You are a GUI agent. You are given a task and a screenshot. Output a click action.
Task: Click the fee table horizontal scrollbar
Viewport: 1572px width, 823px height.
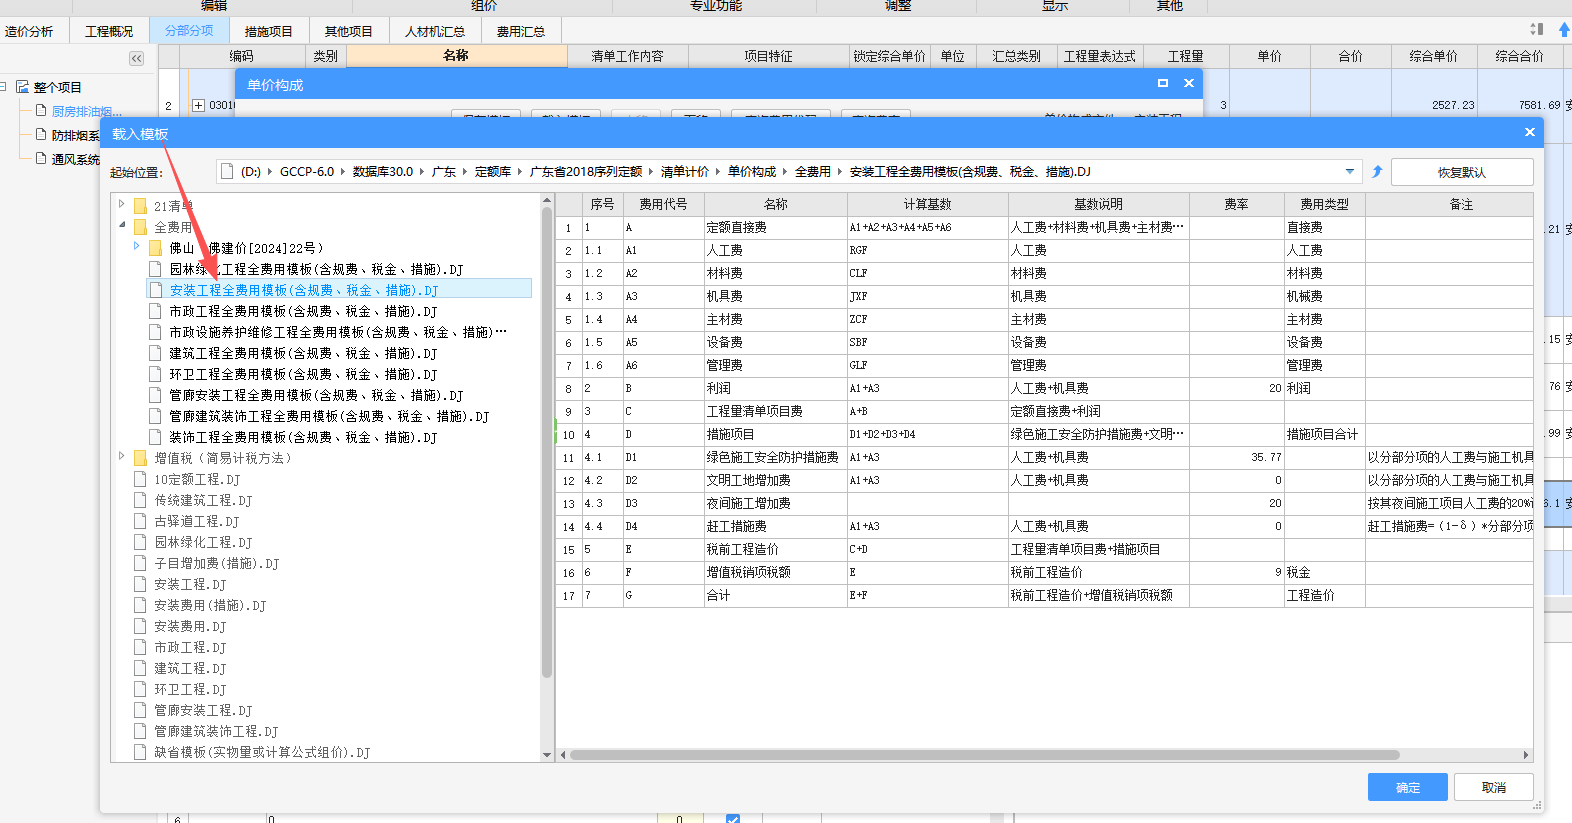[x=985, y=755]
